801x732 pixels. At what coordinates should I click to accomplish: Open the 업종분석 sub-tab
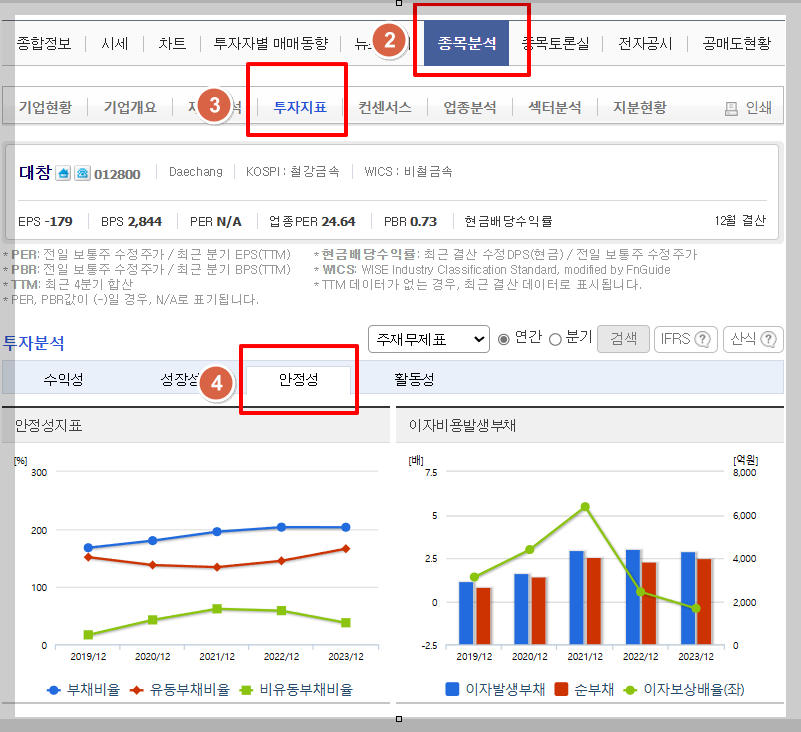(470, 107)
